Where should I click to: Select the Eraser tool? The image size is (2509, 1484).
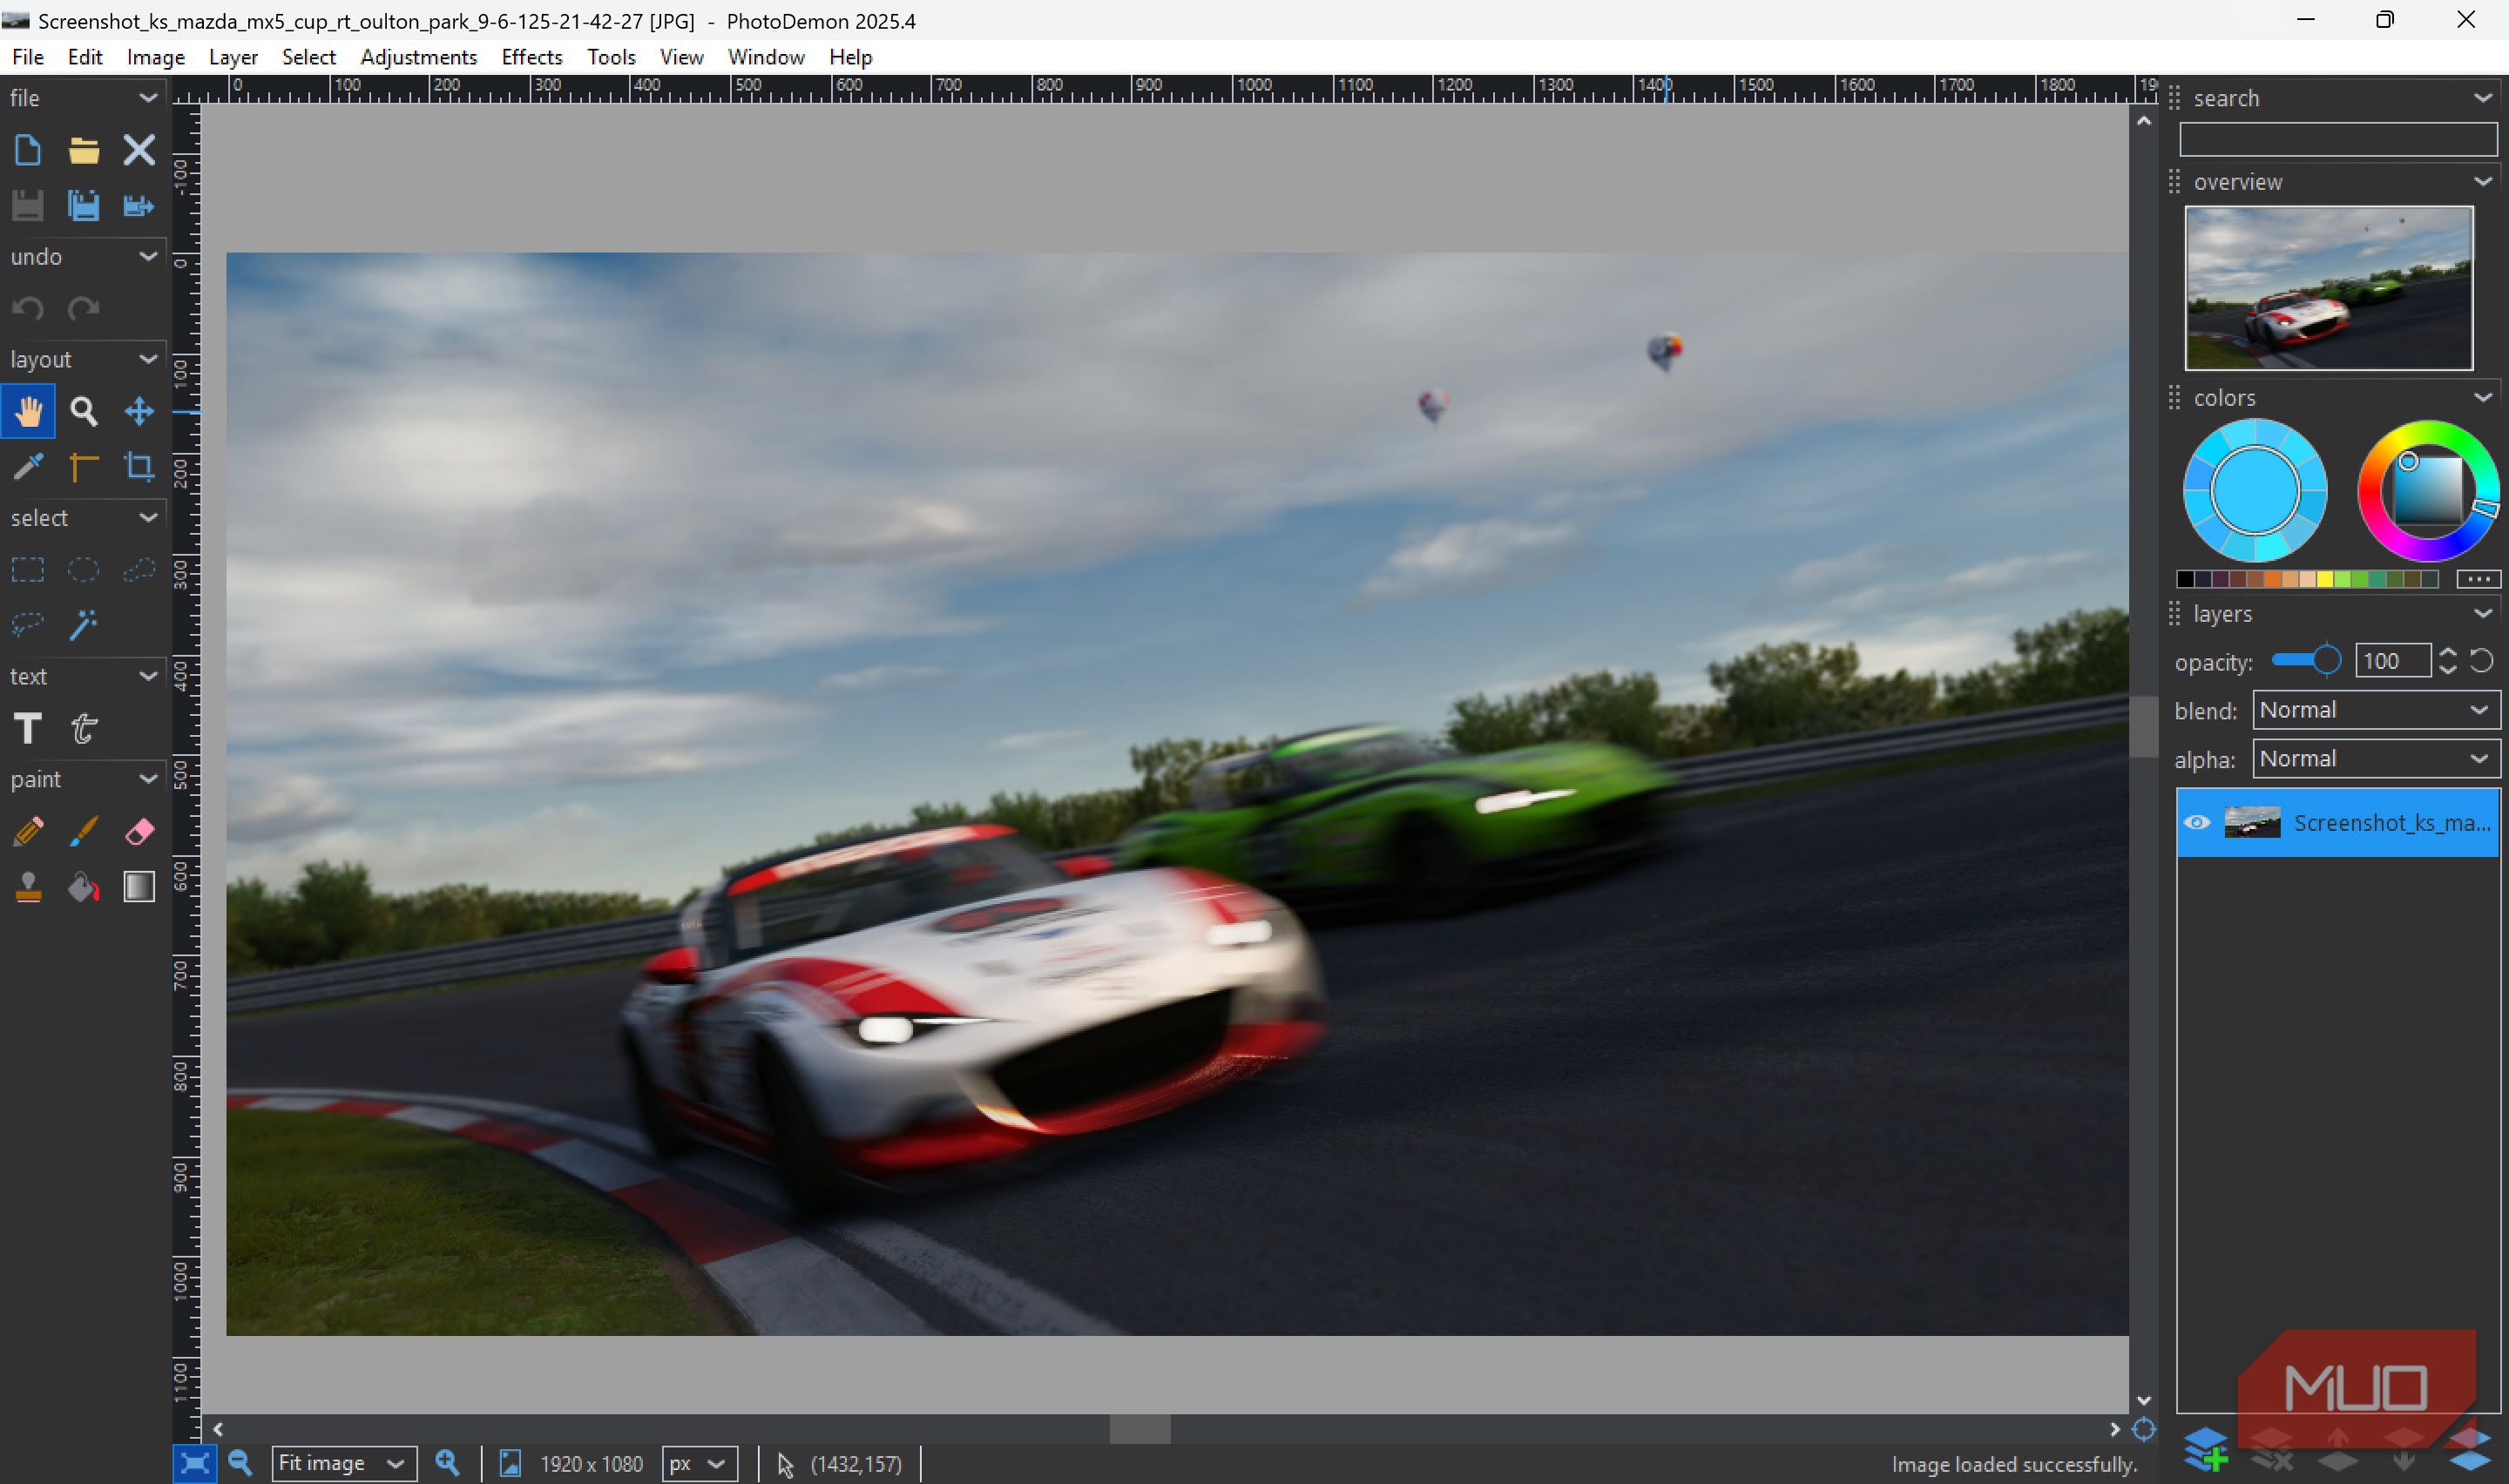click(x=139, y=831)
